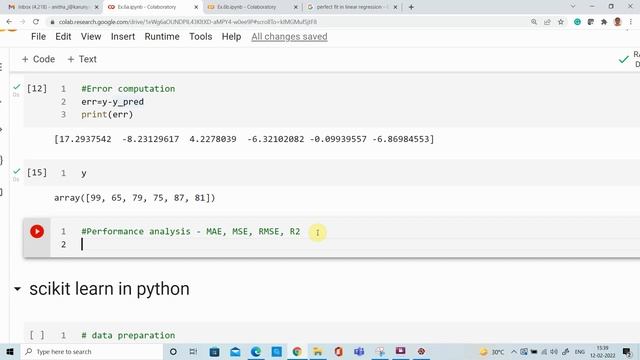The width and height of the screenshot is (640, 360).
Task: Click the connected RAM/Disk checkmark indicator
Action: (623, 60)
